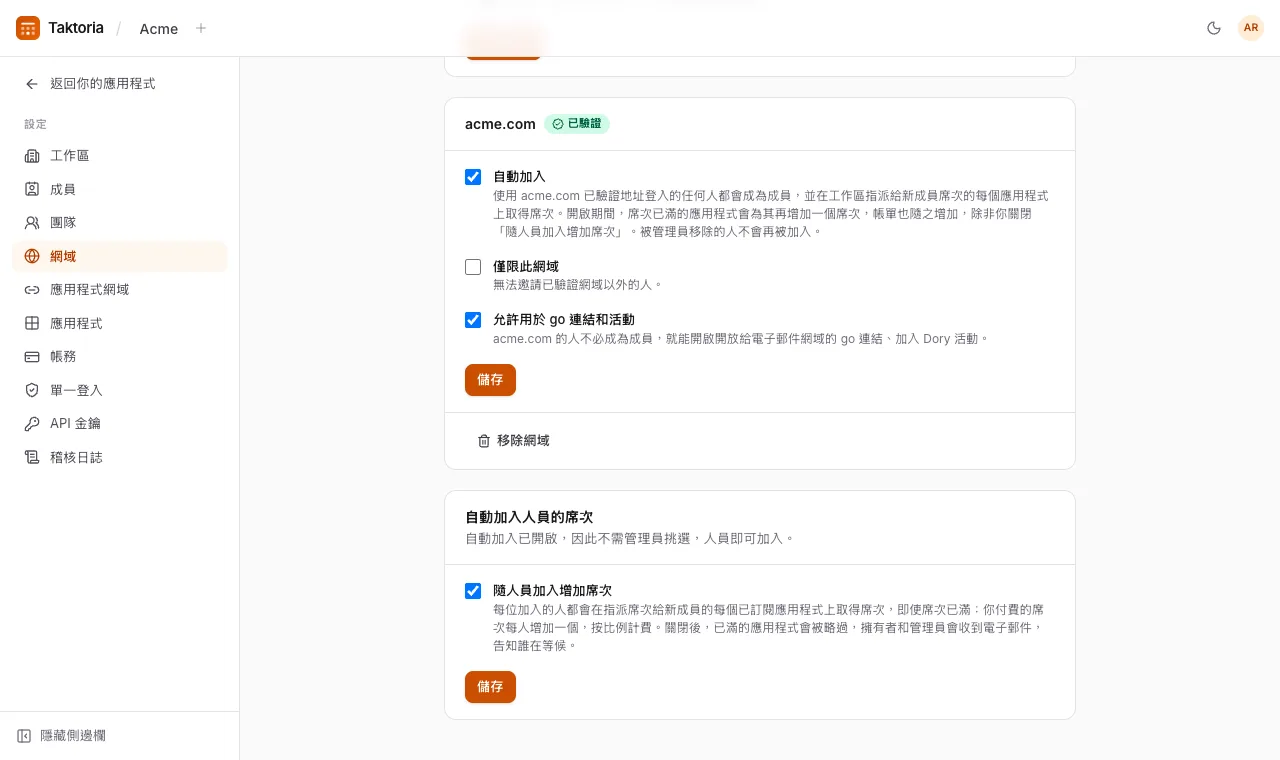The image size is (1280, 760).
Task: Open 團隊 settings page
Action: [120, 223]
